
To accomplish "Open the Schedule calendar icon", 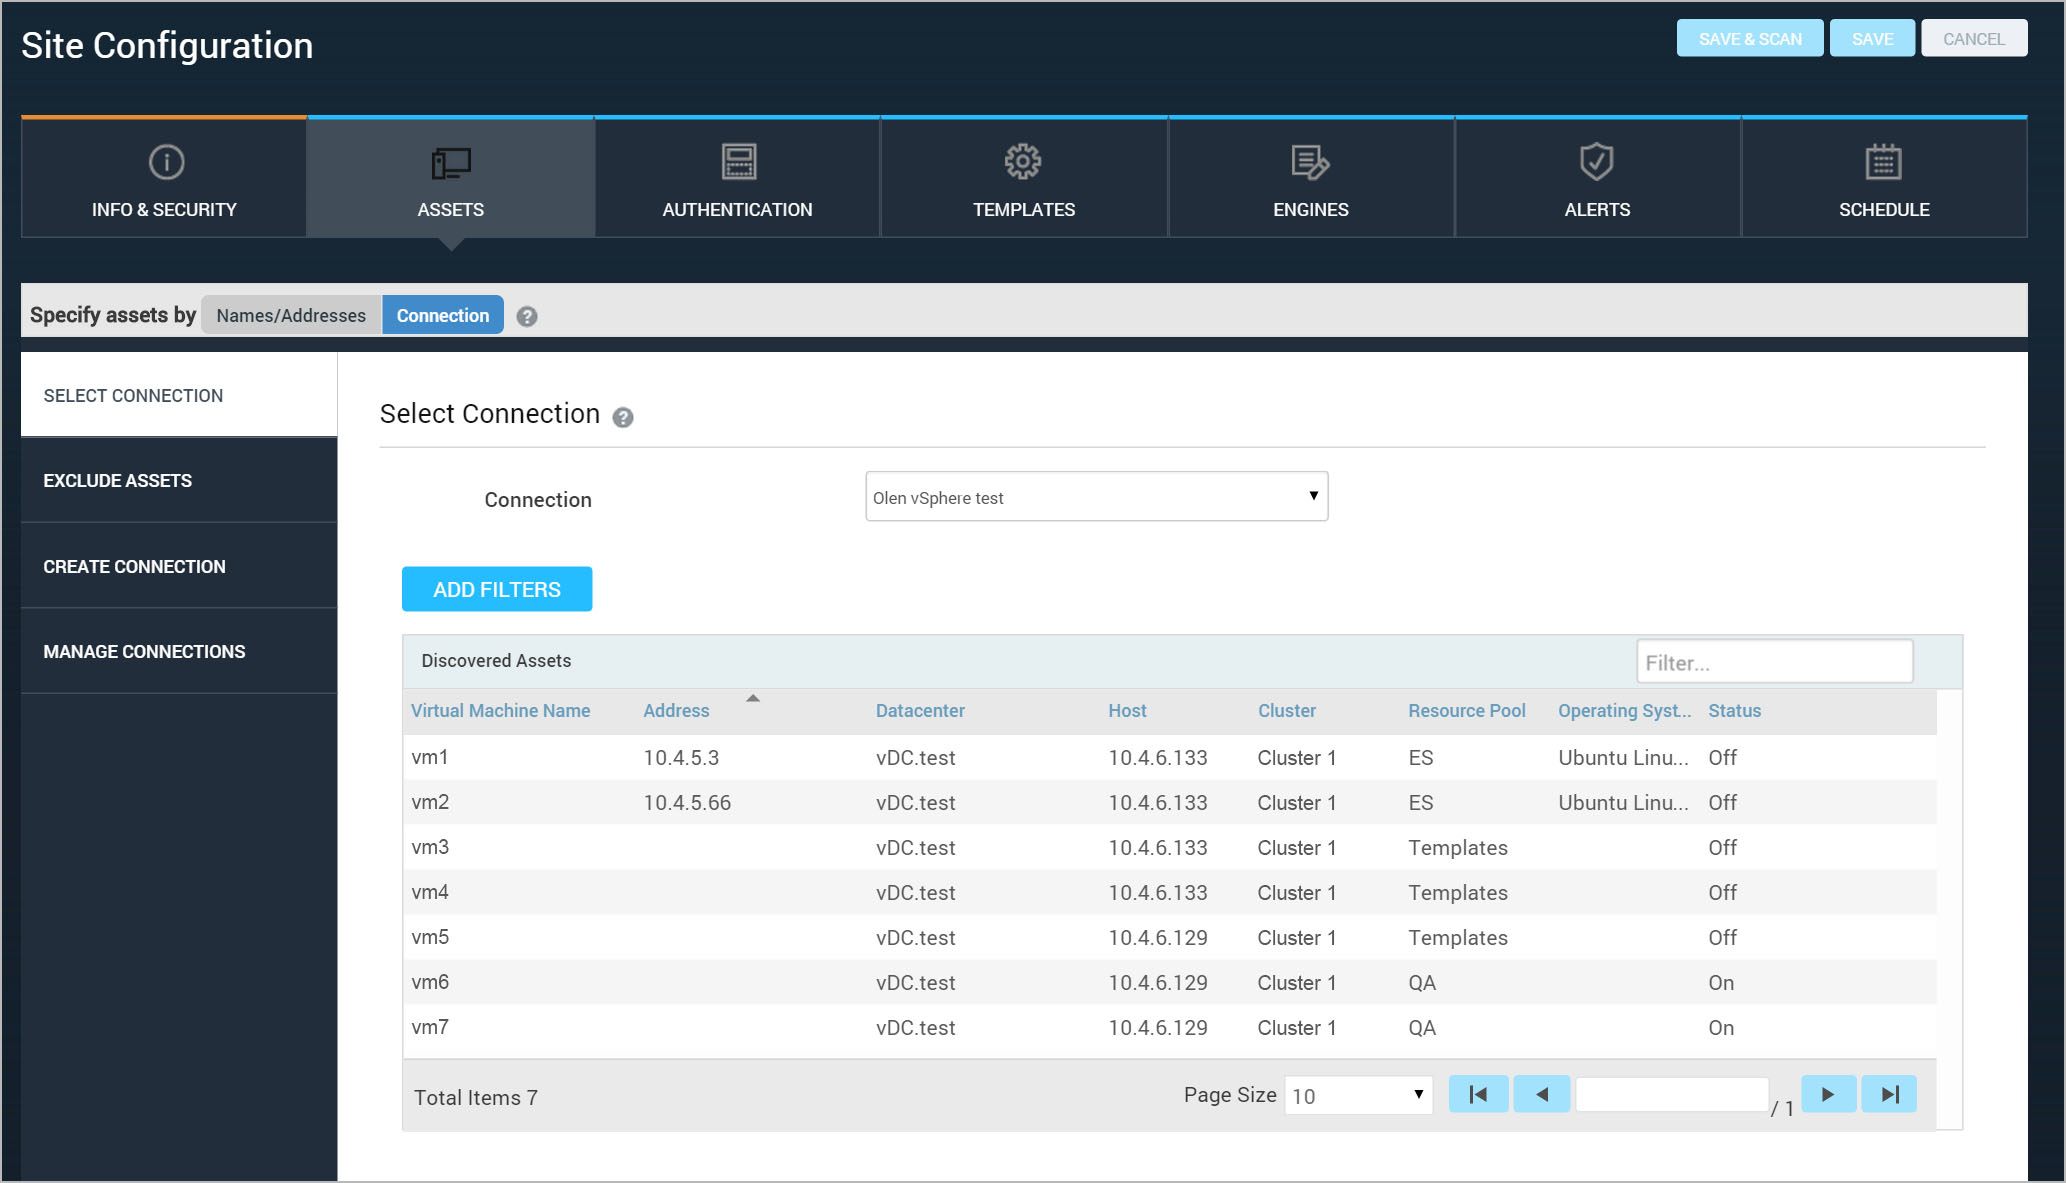I will point(1883,162).
